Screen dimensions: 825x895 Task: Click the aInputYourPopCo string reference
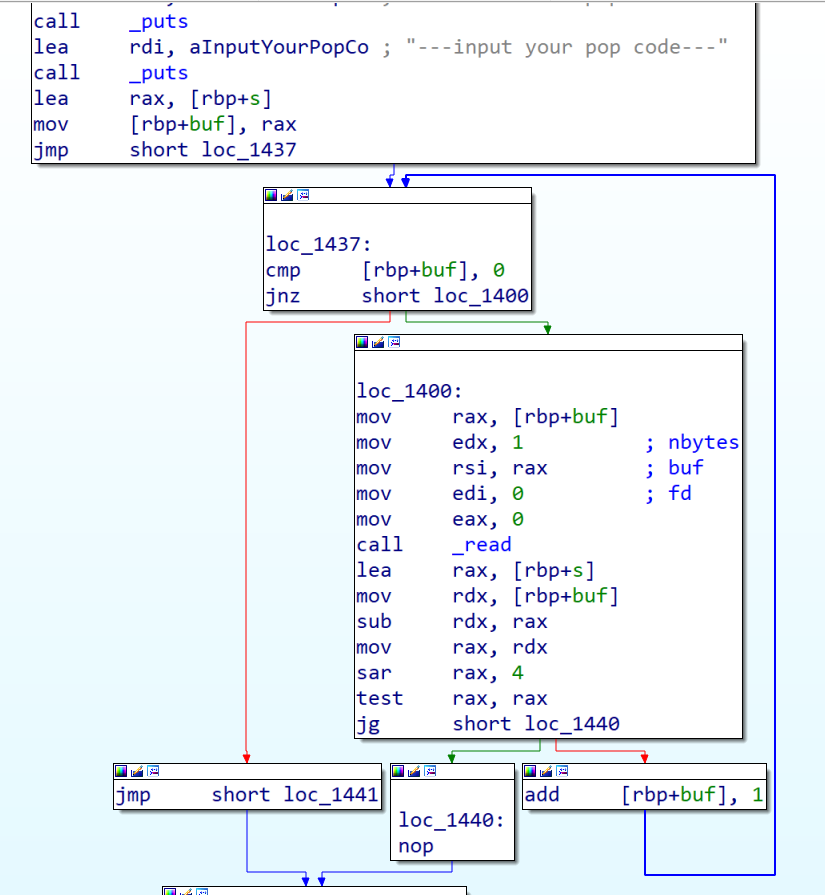(279, 47)
